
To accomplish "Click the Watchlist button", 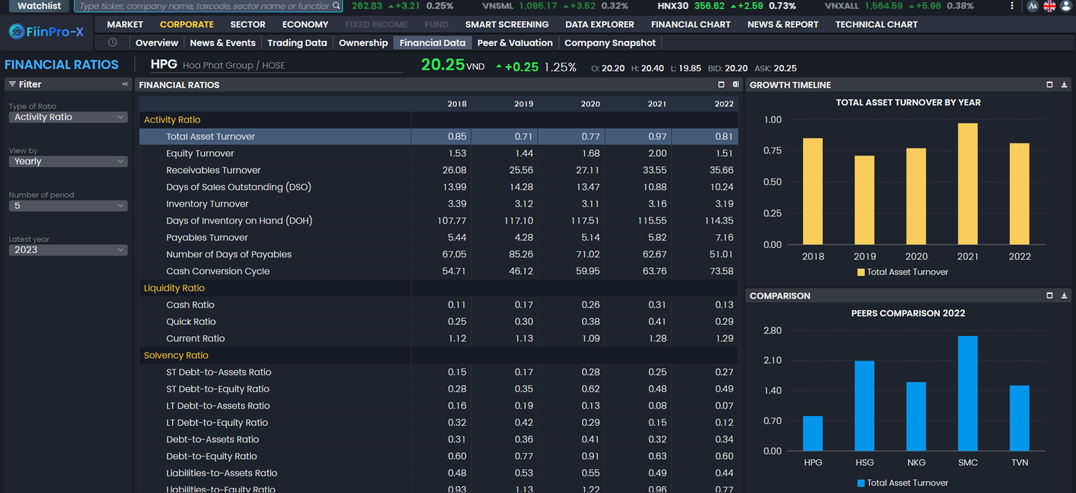I will point(38,6).
